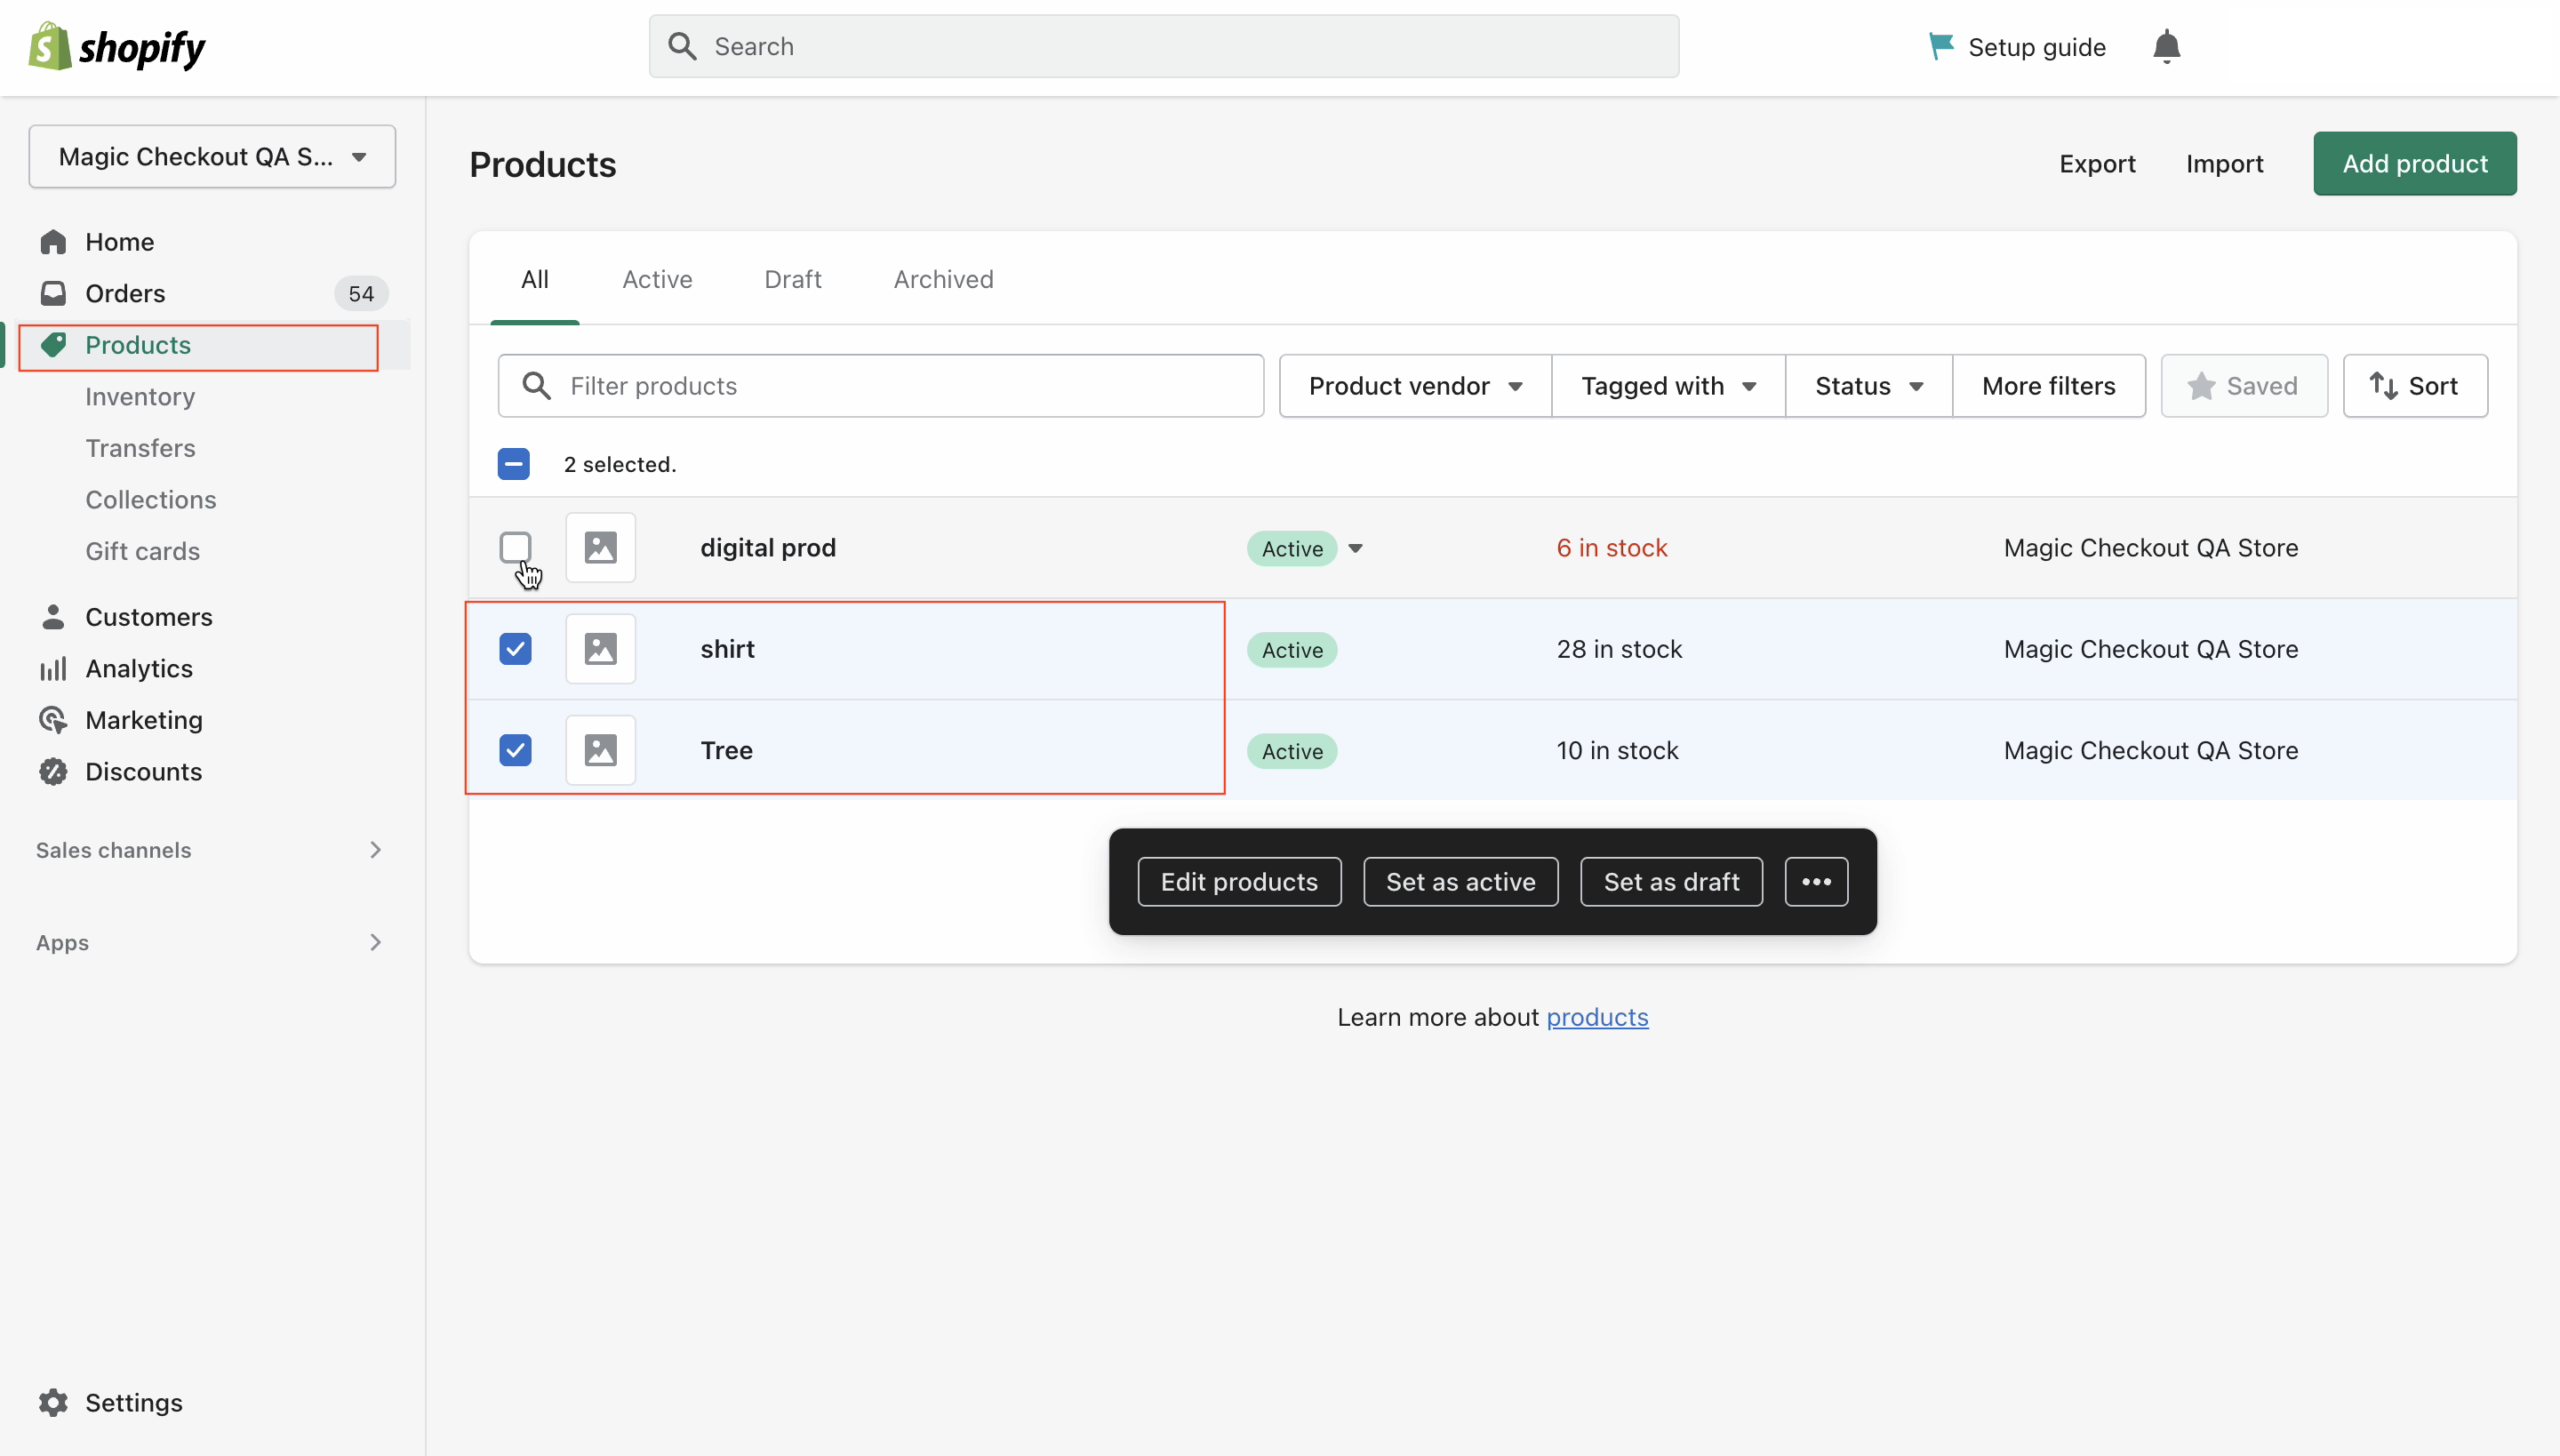
Task: Expand the Status filter dropdown
Action: [1869, 385]
